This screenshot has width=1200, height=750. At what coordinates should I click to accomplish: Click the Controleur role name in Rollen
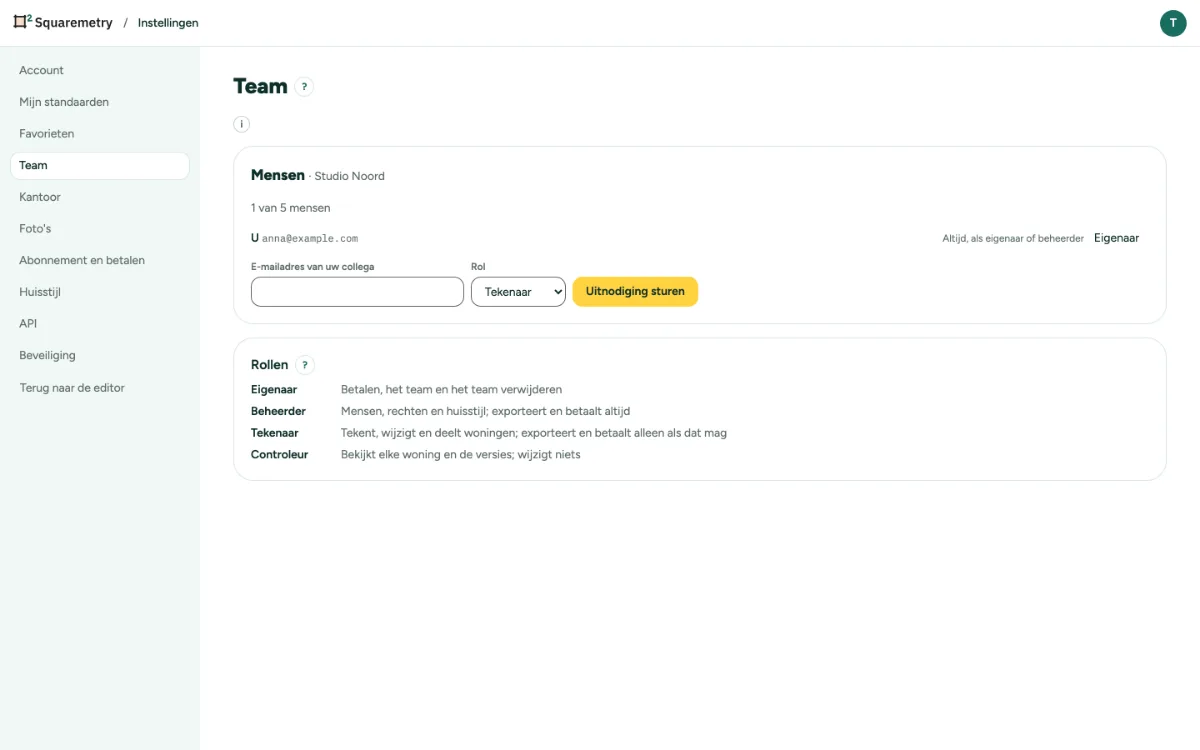[x=280, y=455]
